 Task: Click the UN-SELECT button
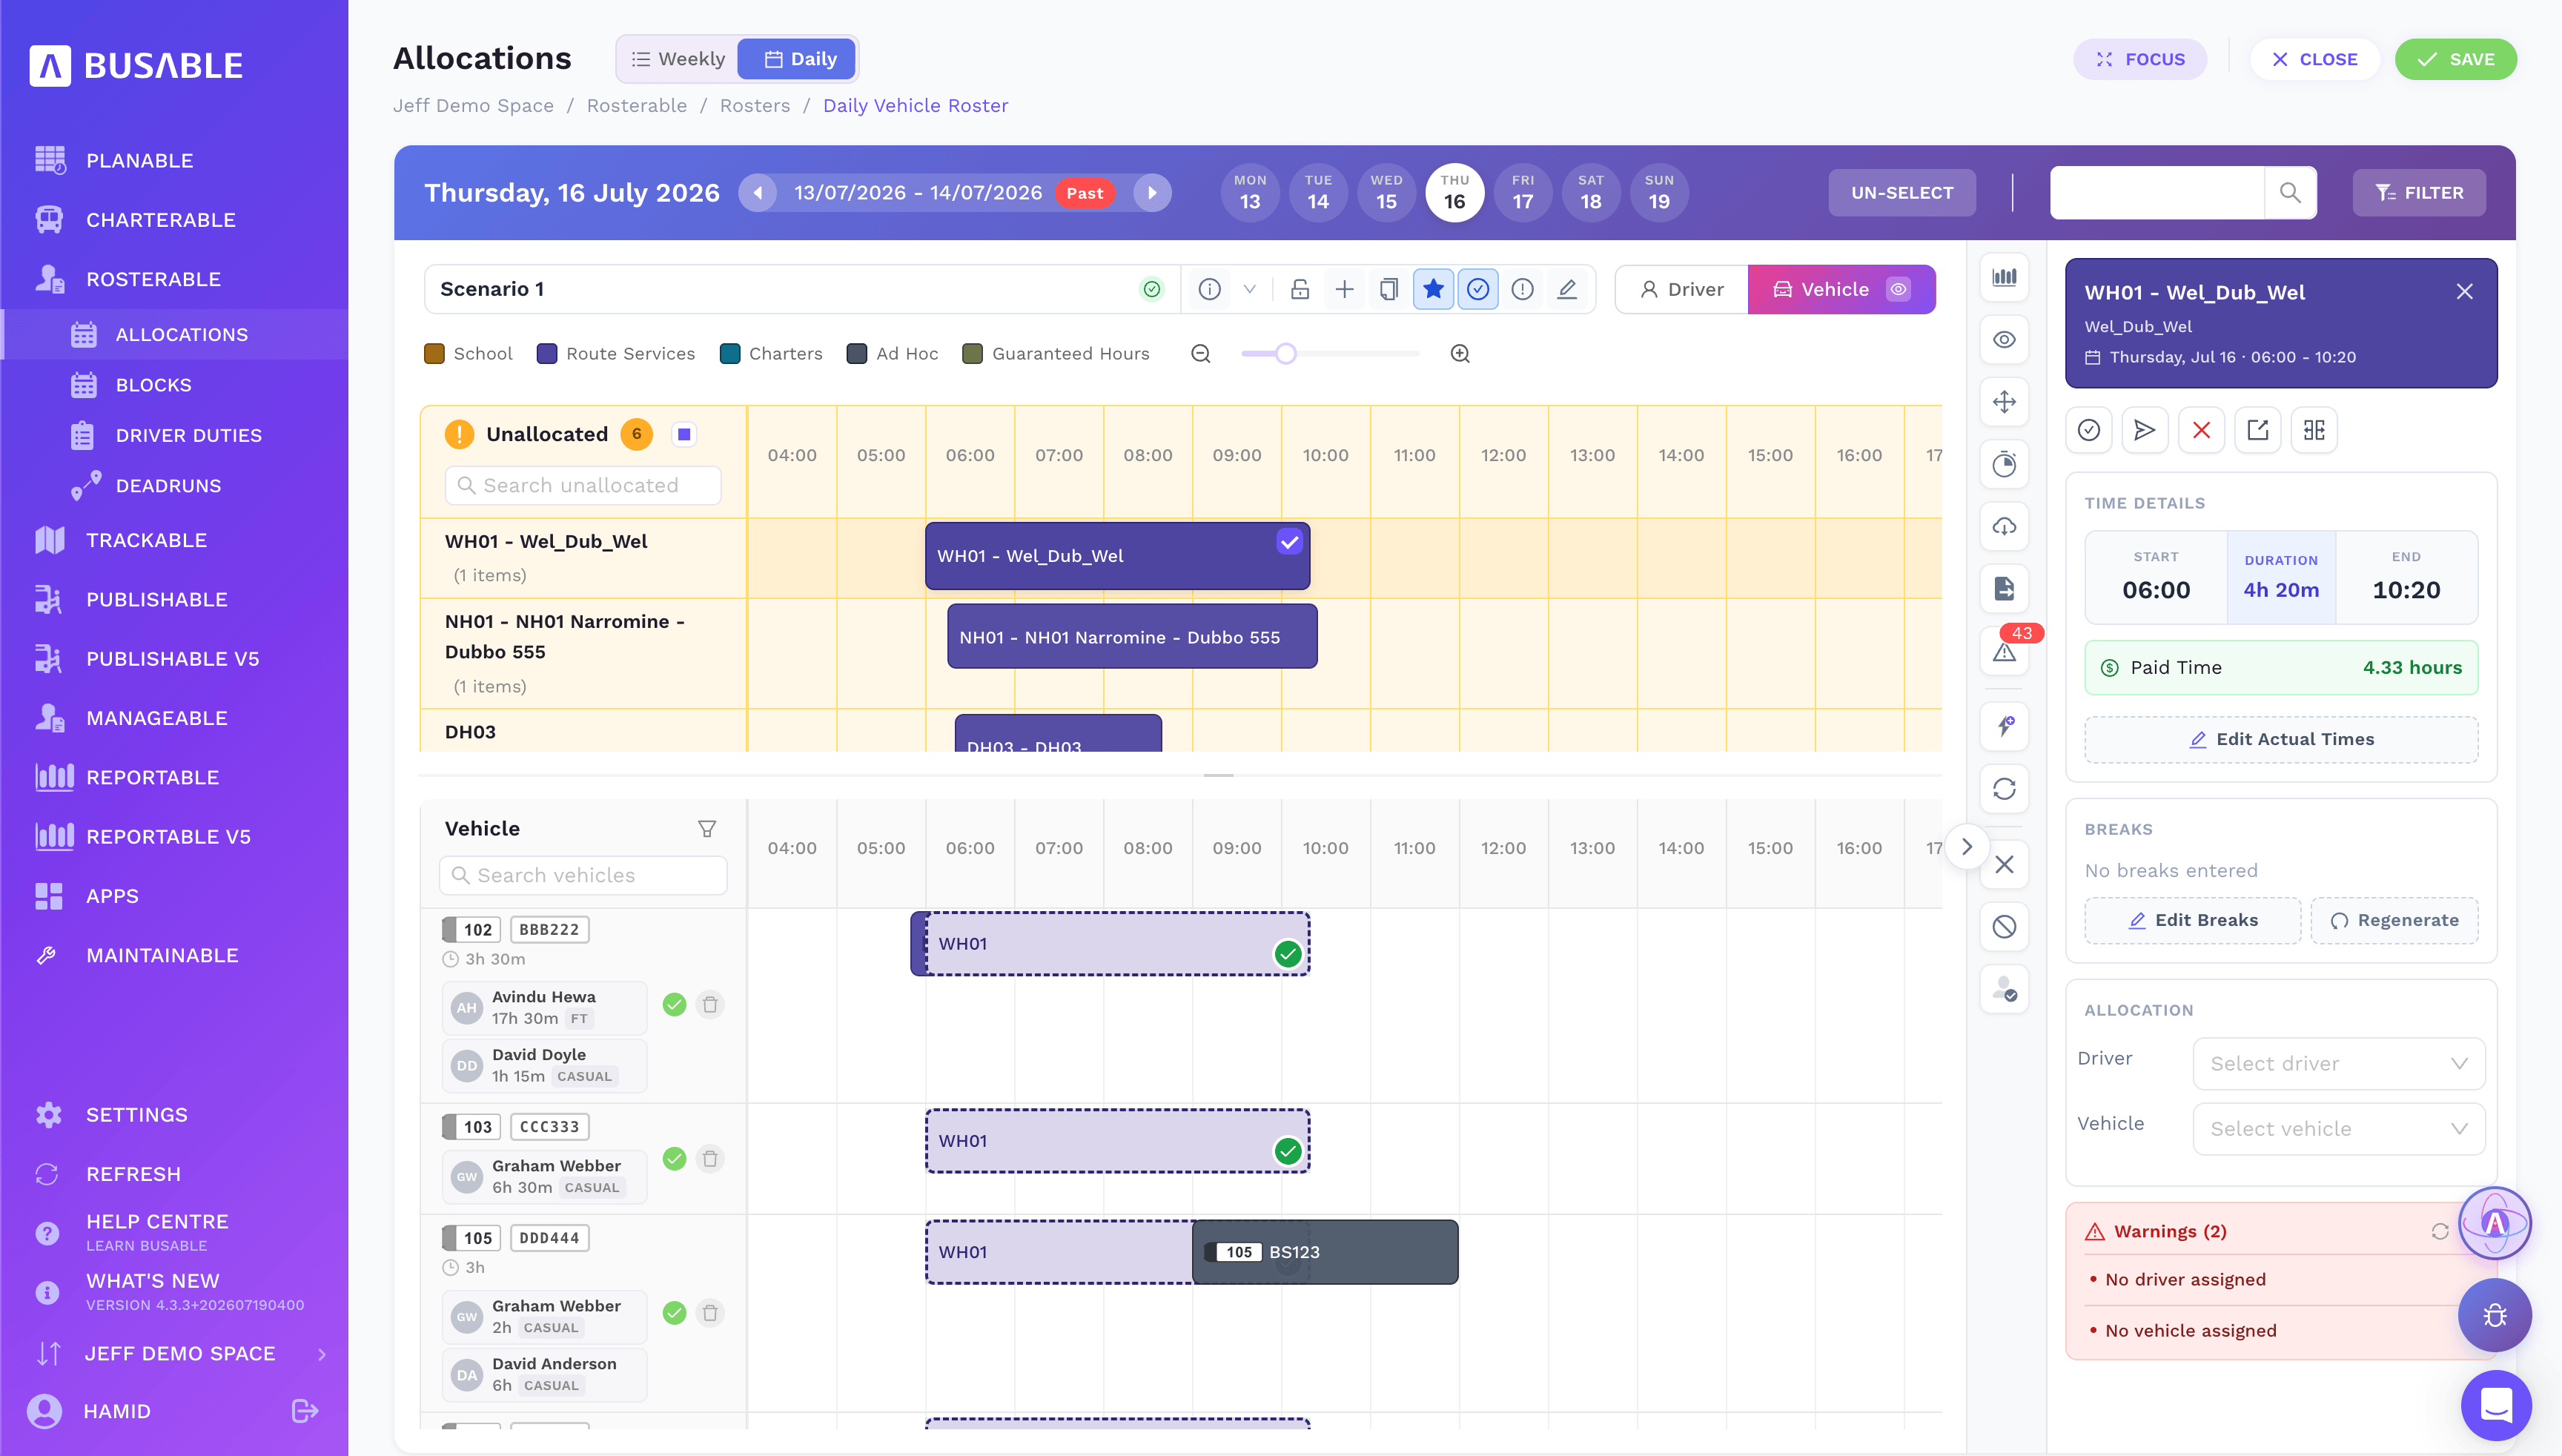pyautogui.click(x=1902, y=193)
